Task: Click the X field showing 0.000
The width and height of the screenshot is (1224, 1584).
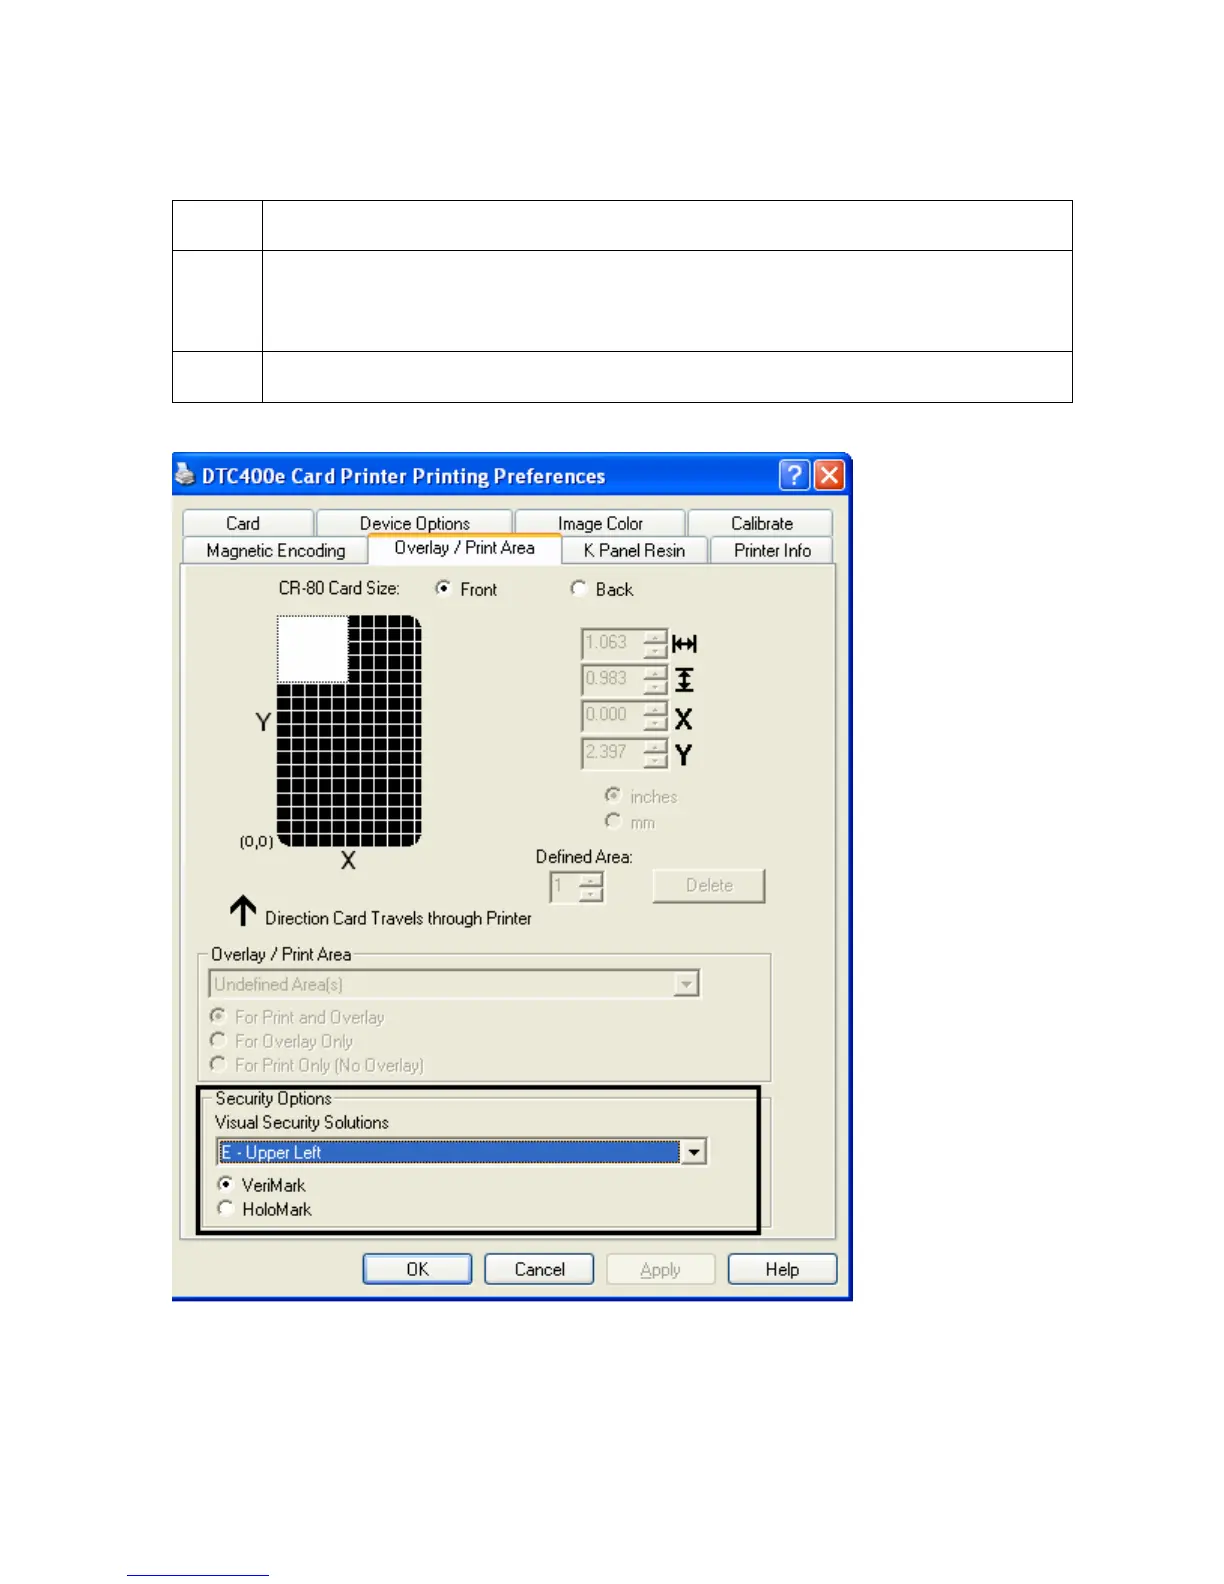Action: 613,716
